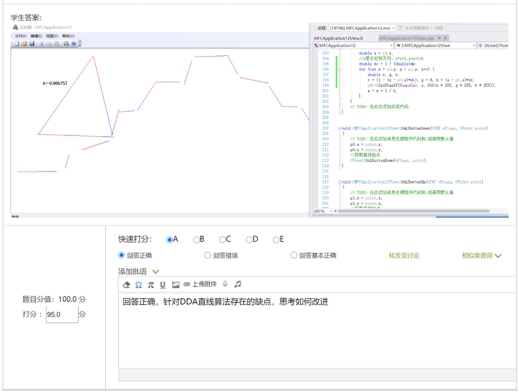Click the score input field showing 95.0
This screenshot has width=519, height=392.
coord(62,314)
